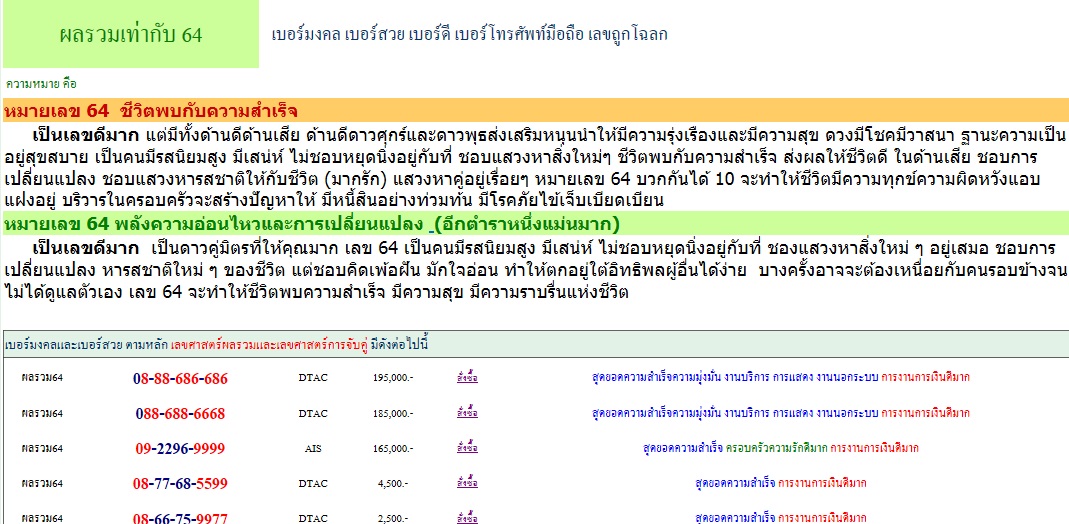Select the phone number 09-2296-9999

[181, 449]
